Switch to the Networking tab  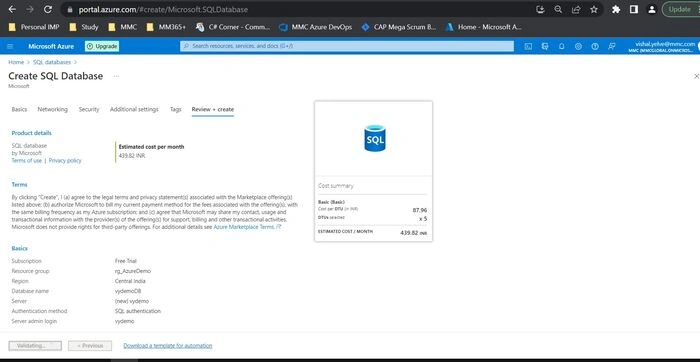(x=53, y=109)
